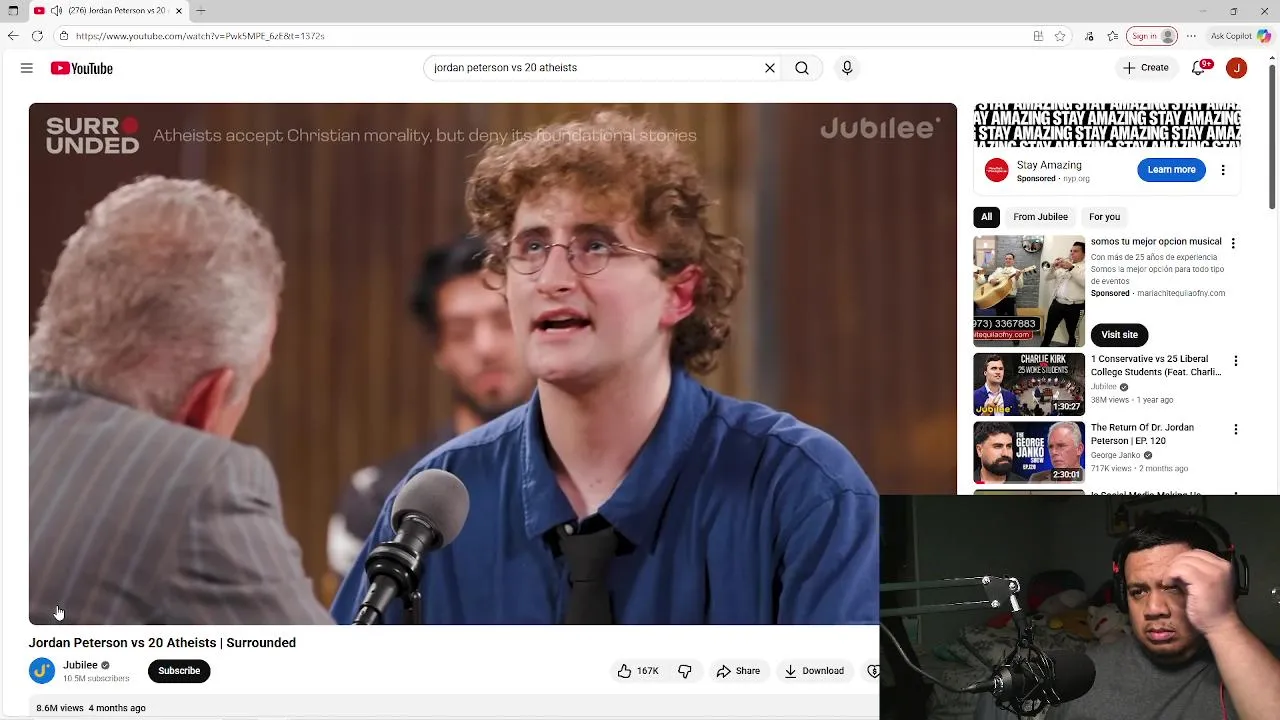Mute the tab via speaker icon
1280x720 pixels.
[57, 11]
